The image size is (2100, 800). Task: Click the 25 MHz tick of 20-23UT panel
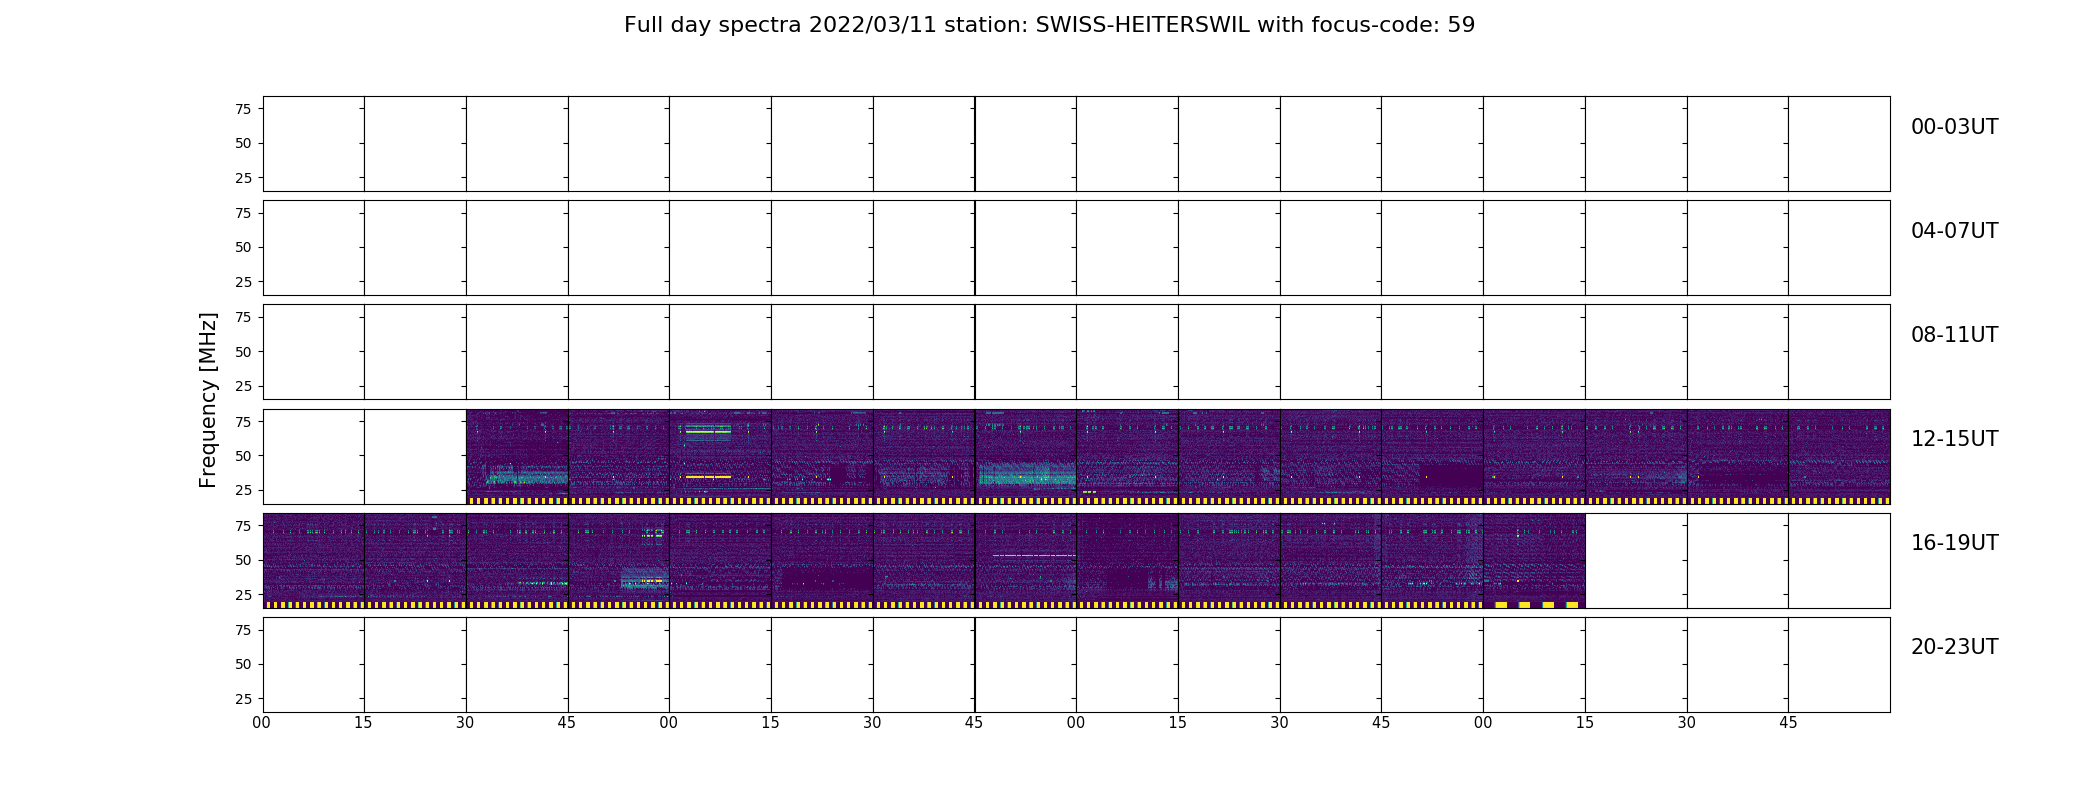click(x=243, y=699)
